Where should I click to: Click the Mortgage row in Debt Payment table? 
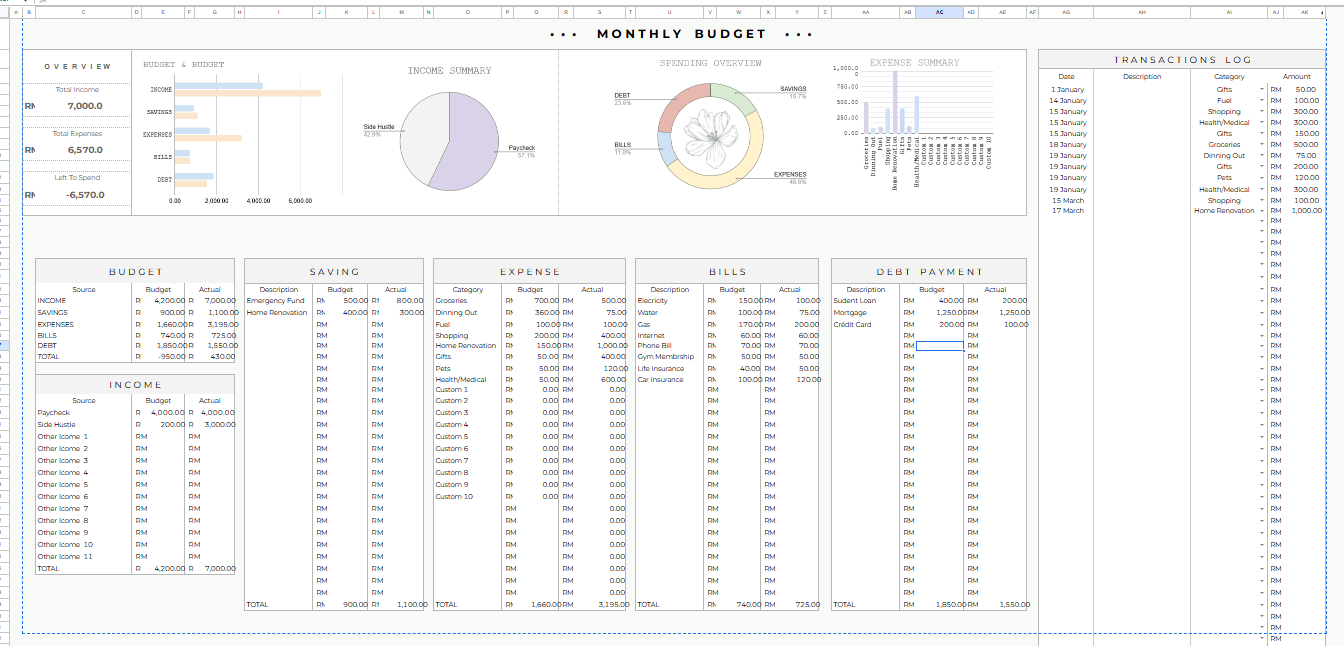pos(850,313)
